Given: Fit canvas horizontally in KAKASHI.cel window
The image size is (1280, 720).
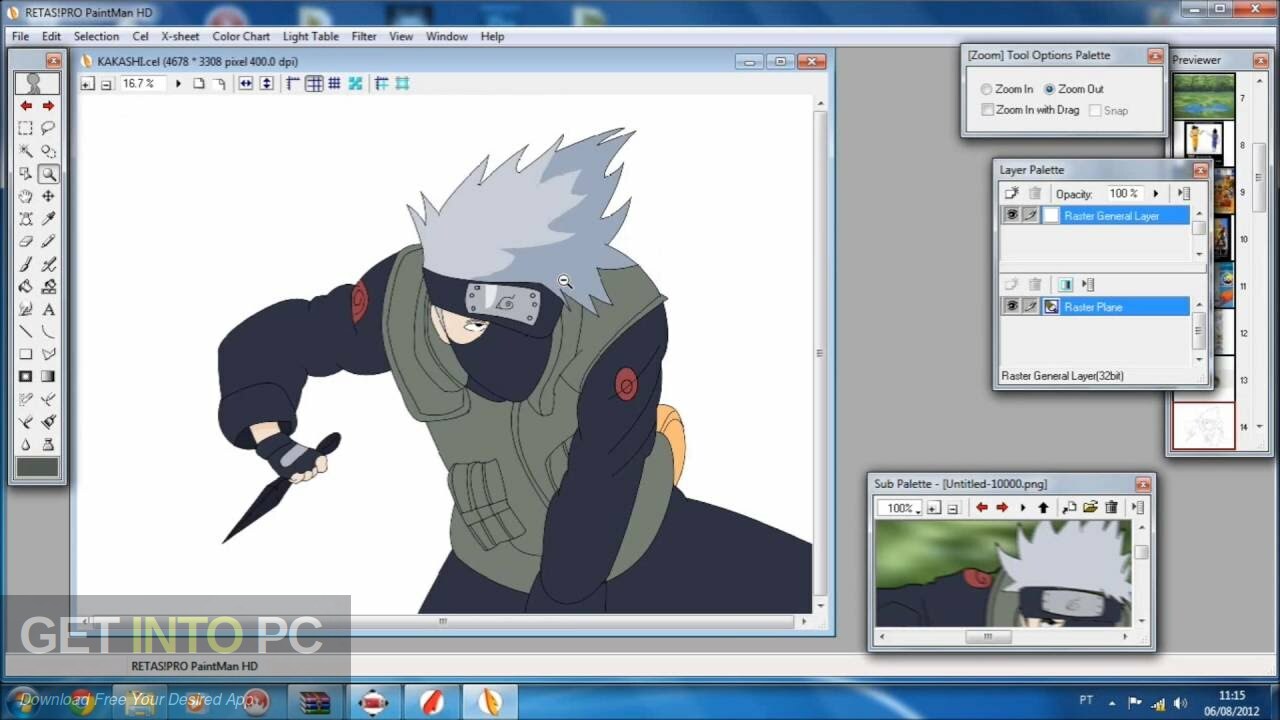Looking at the screenshot, I should point(245,84).
